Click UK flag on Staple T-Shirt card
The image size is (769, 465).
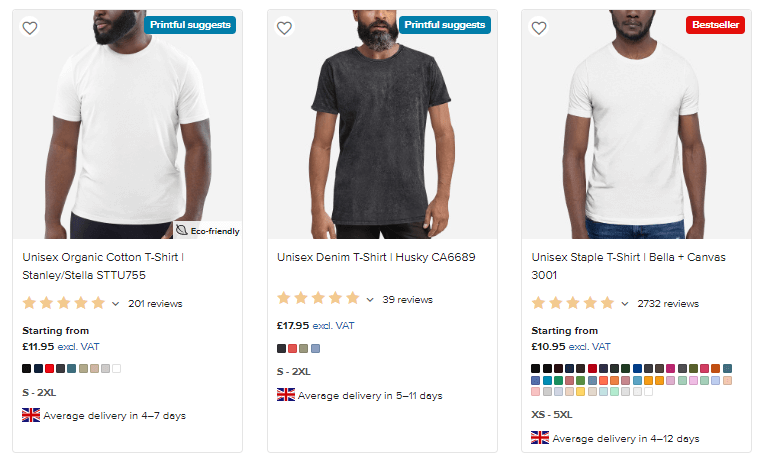point(540,438)
